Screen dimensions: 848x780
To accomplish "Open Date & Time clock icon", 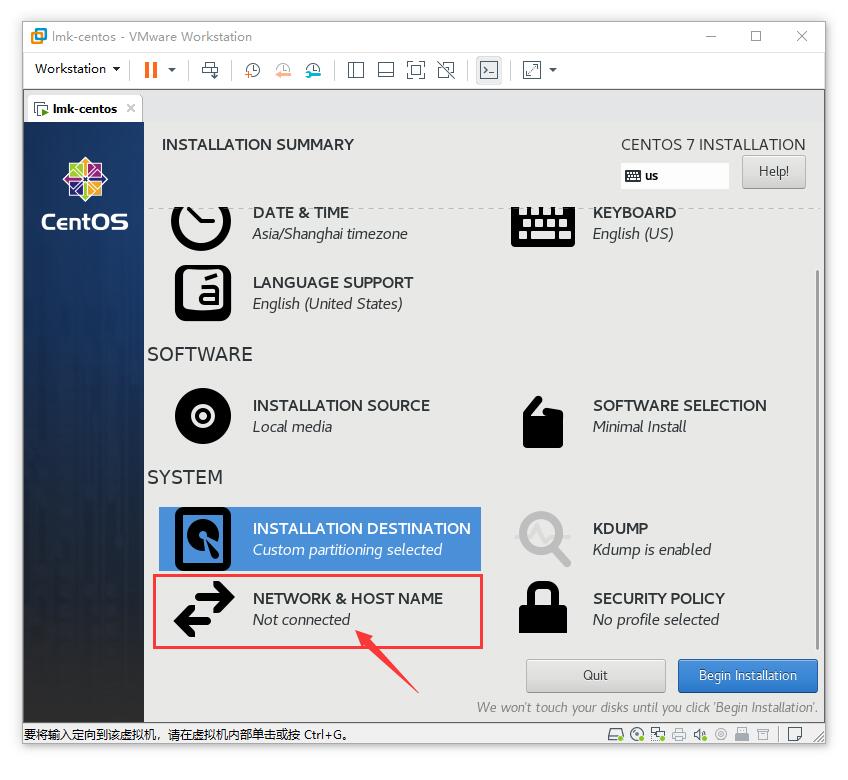I will coord(201,227).
